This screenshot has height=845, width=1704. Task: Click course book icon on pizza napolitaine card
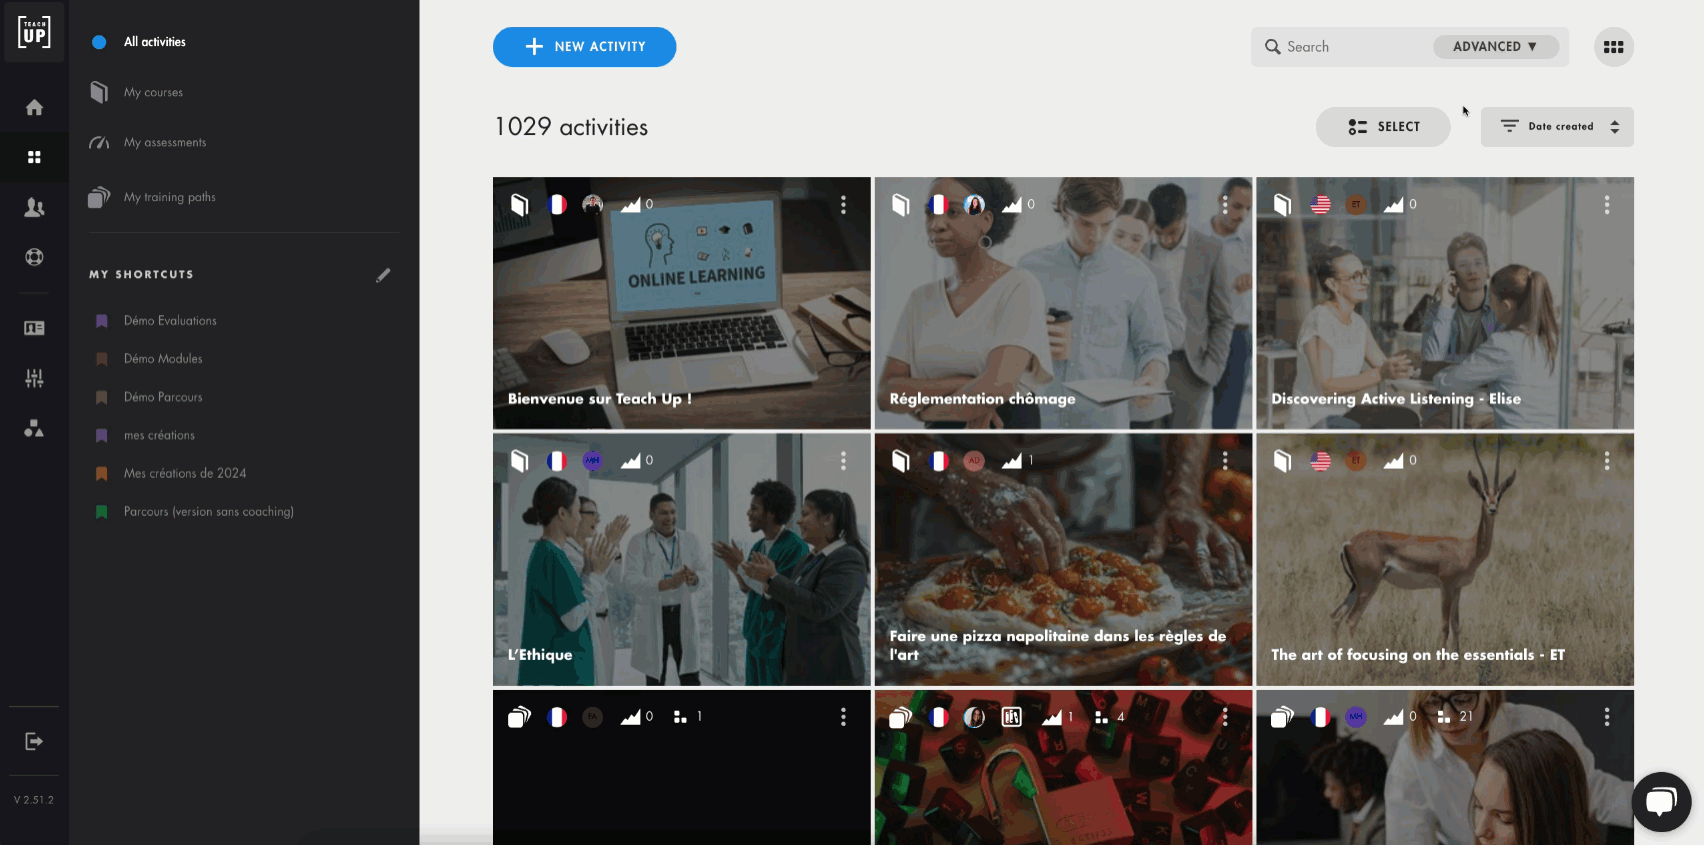click(901, 460)
